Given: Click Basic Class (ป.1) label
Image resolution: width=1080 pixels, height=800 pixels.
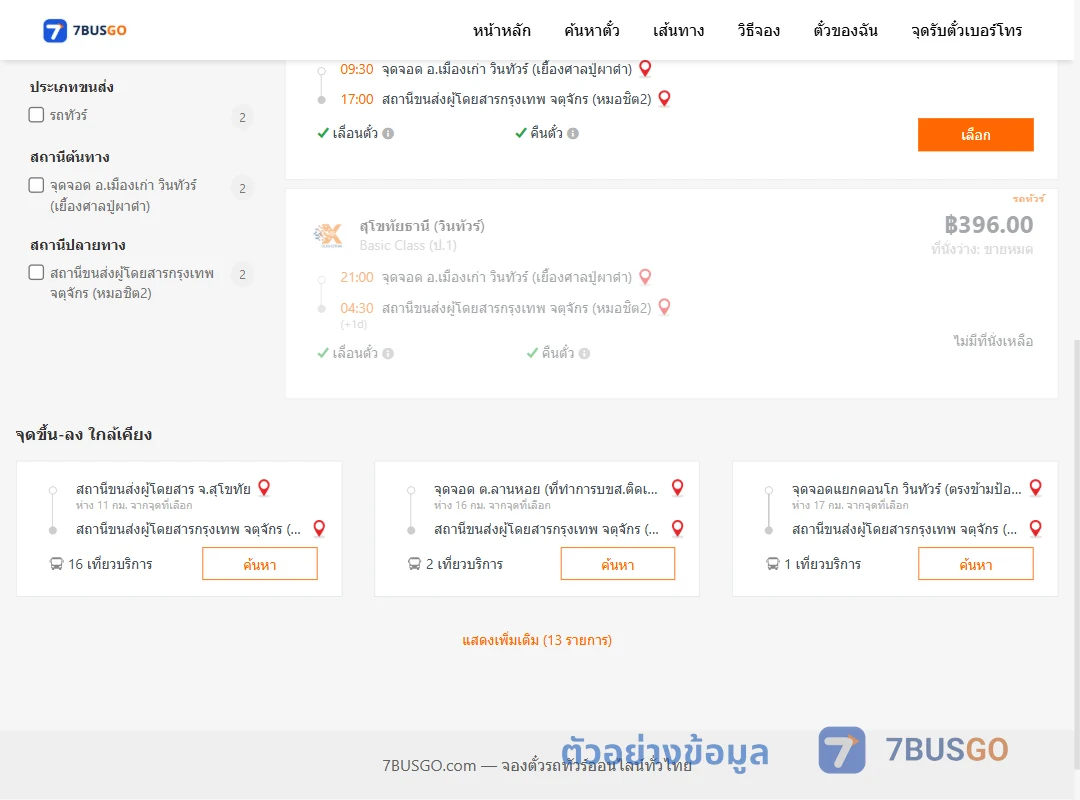Looking at the screenshot, I should (x=408, y=245).
